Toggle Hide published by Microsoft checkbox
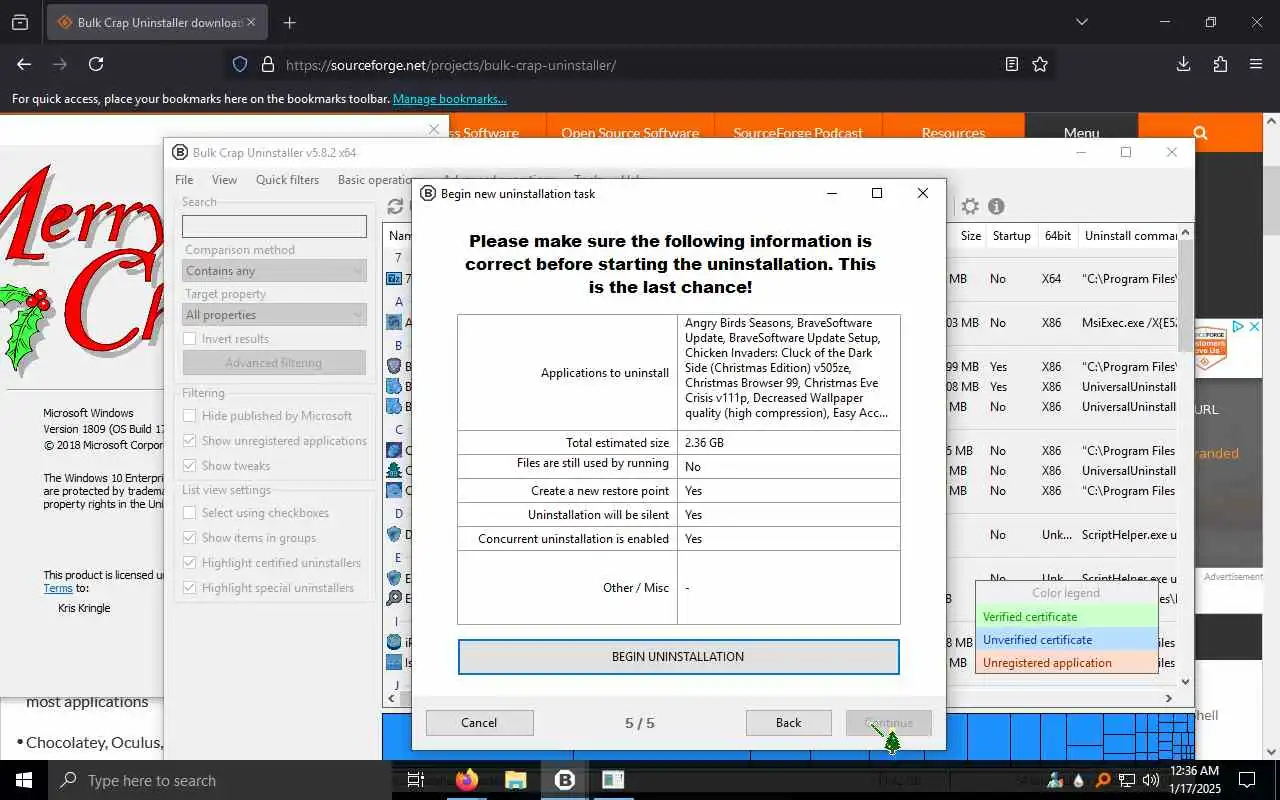Viewport: 1280px width, 800px height. [189, 416]
